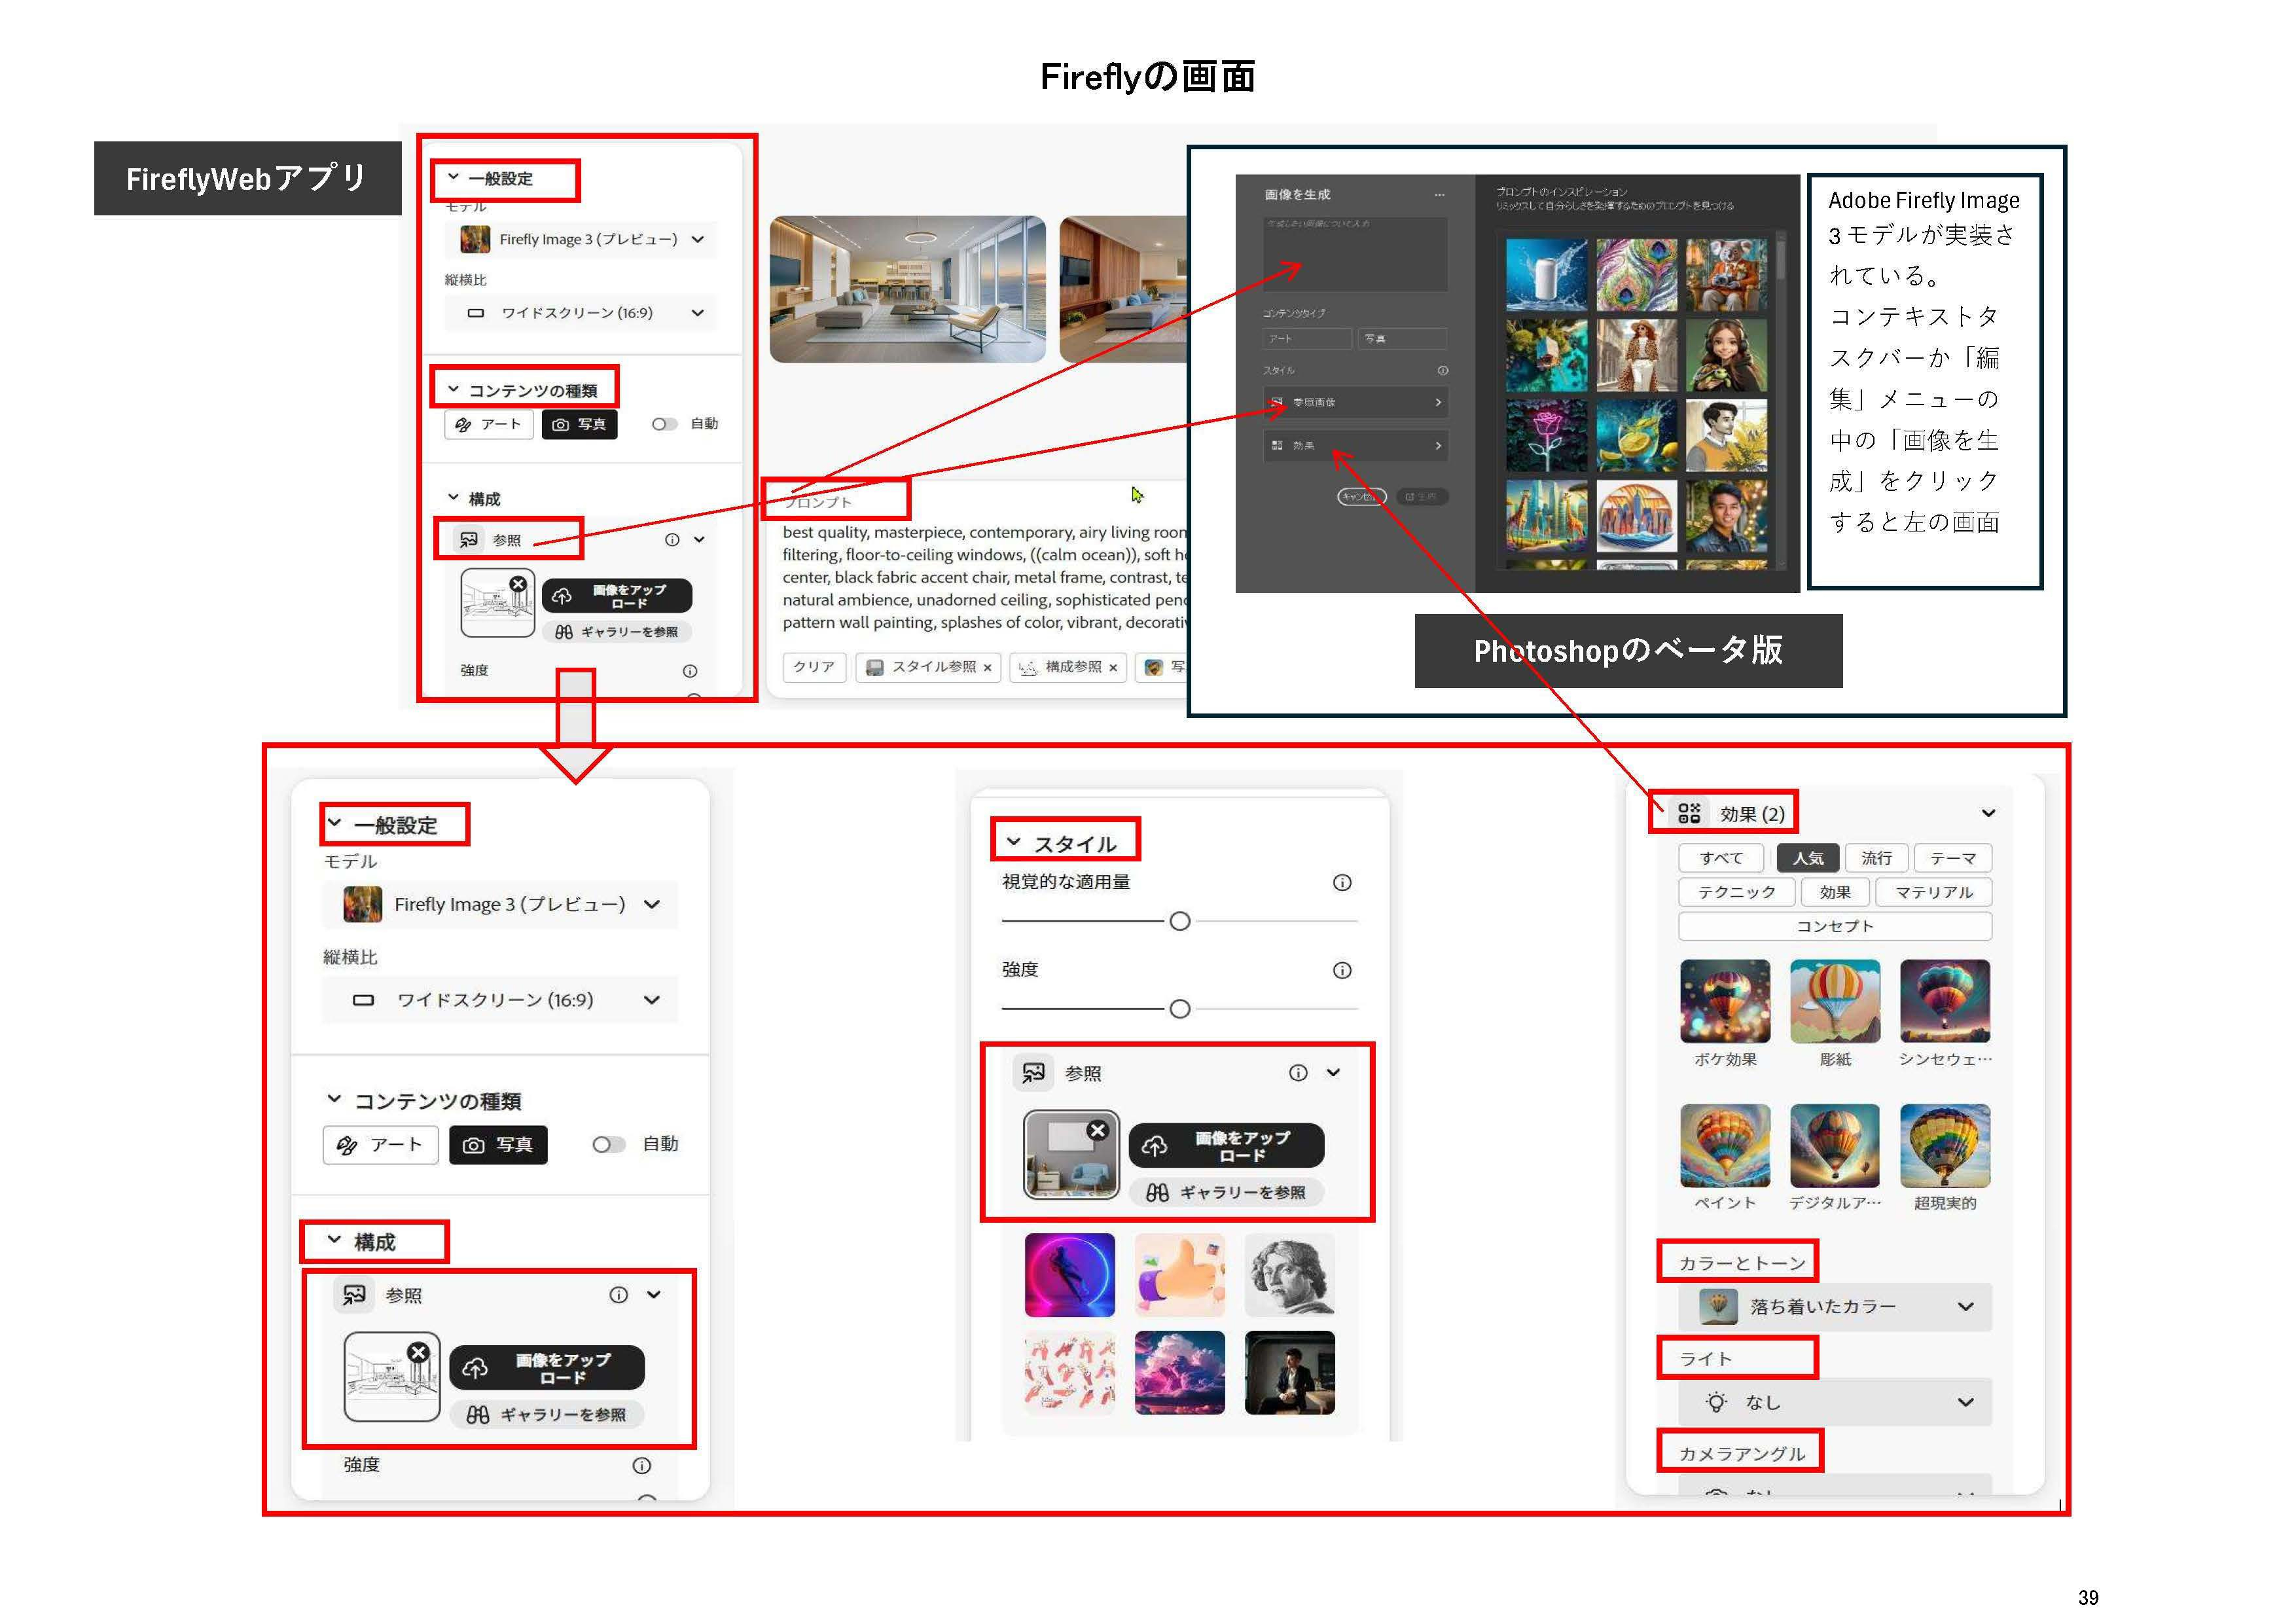Viewport: 2296px width, 1624px height.
Task: Select the テクニック tab in effects
Action: (x=1737, y=892)
